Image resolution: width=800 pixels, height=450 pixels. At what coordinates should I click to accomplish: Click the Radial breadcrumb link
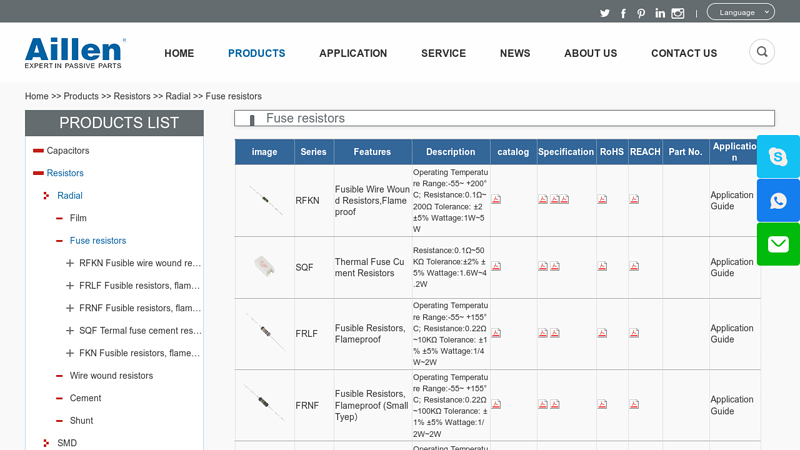tap(178, 96)
